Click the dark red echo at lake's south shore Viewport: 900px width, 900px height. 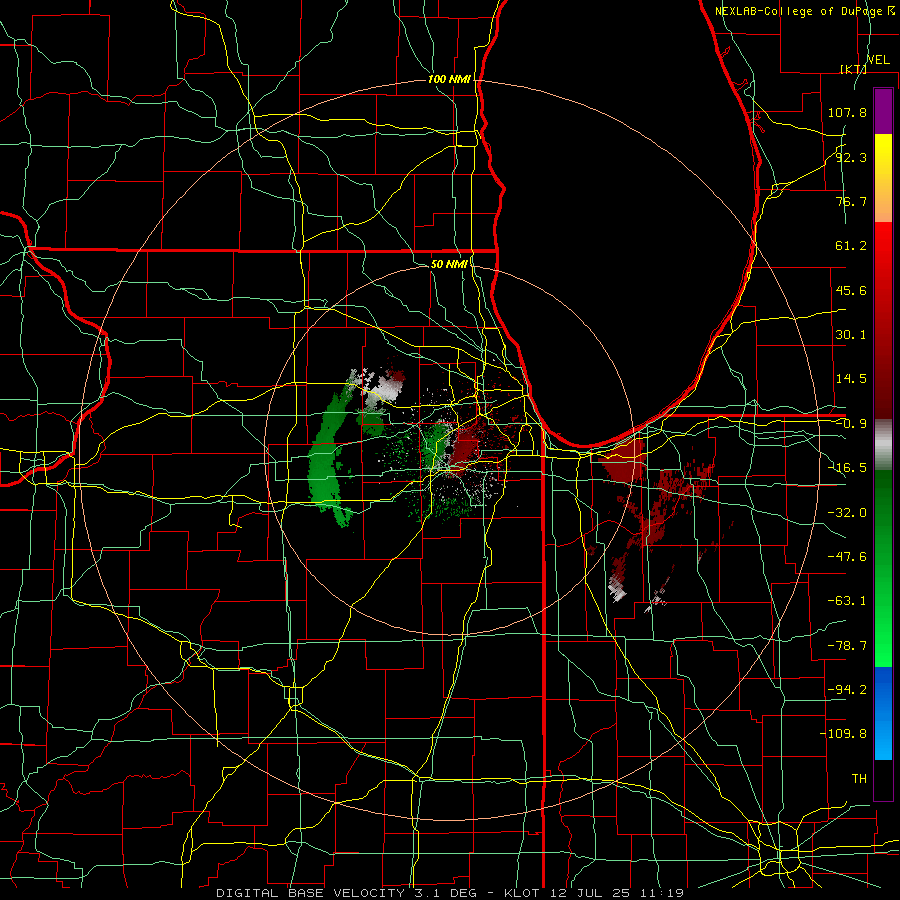(623, 460)
